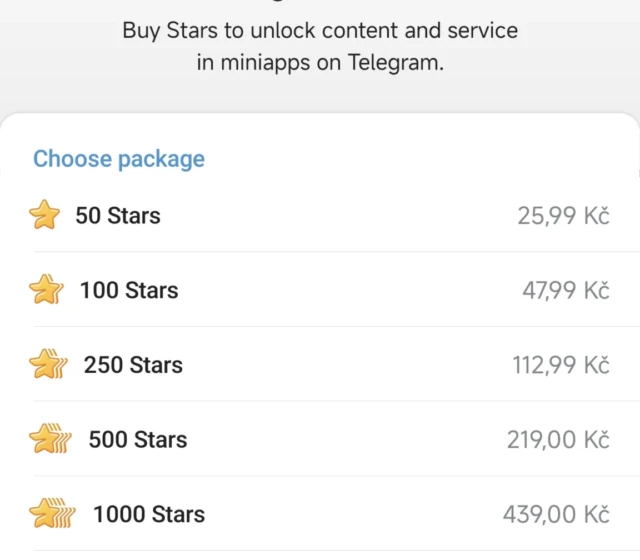Tap the 47,99 Kč price
Image resolution: width=640 pixels, height=560 pixels.
pos(565,290)
